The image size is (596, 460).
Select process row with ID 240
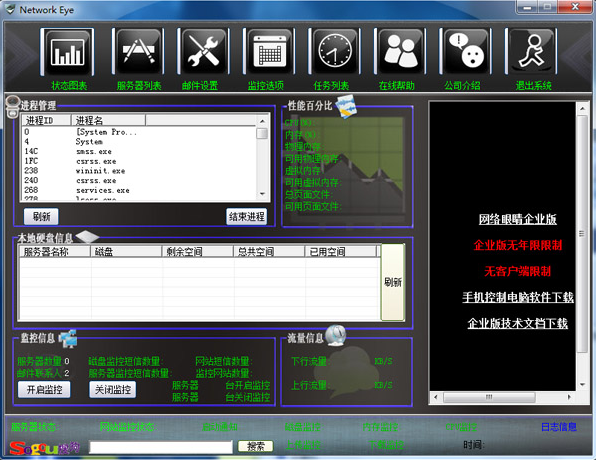[139, 181]
